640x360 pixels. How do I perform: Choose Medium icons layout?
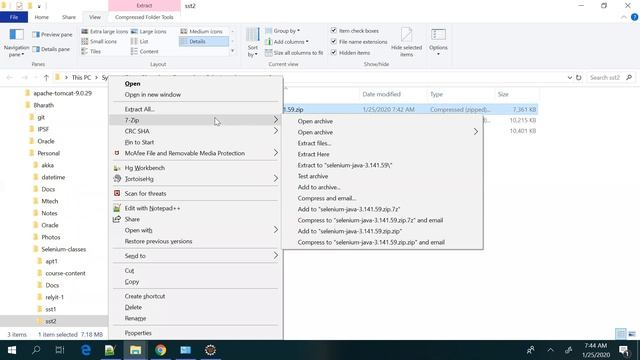coord(202,31)
